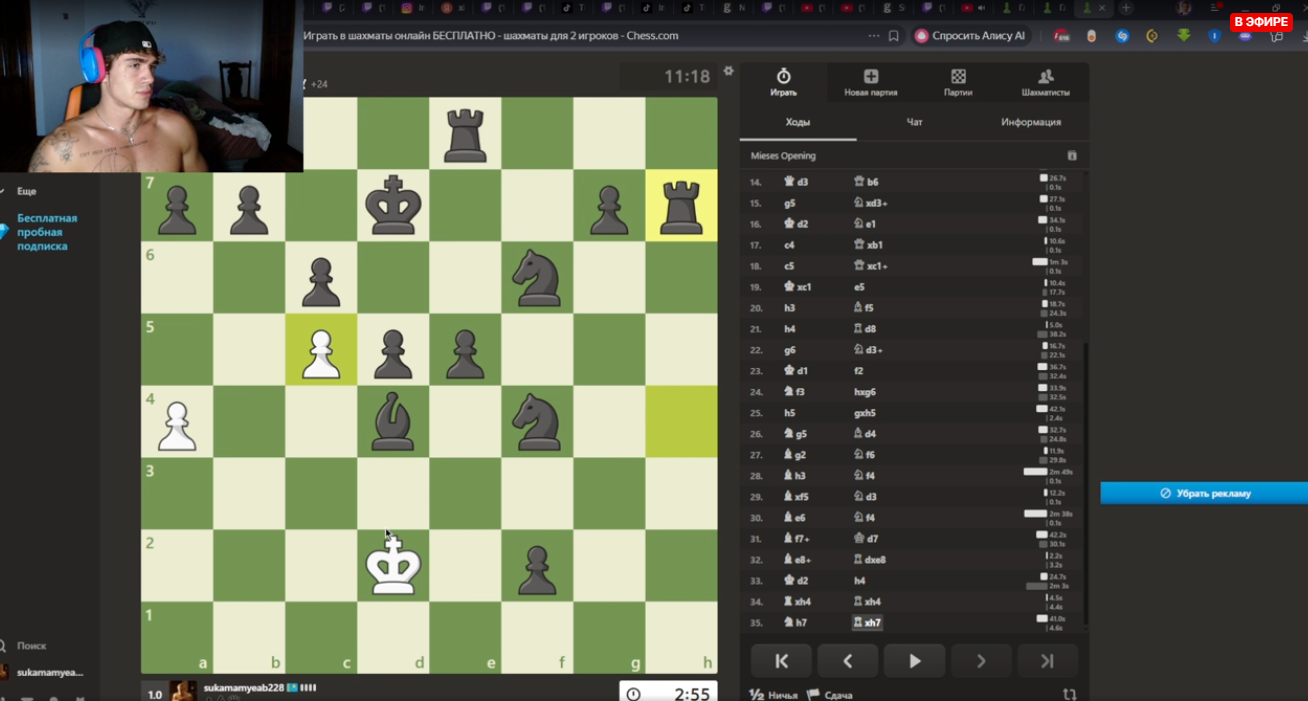Open board settings gear near clock

[728, 71]
